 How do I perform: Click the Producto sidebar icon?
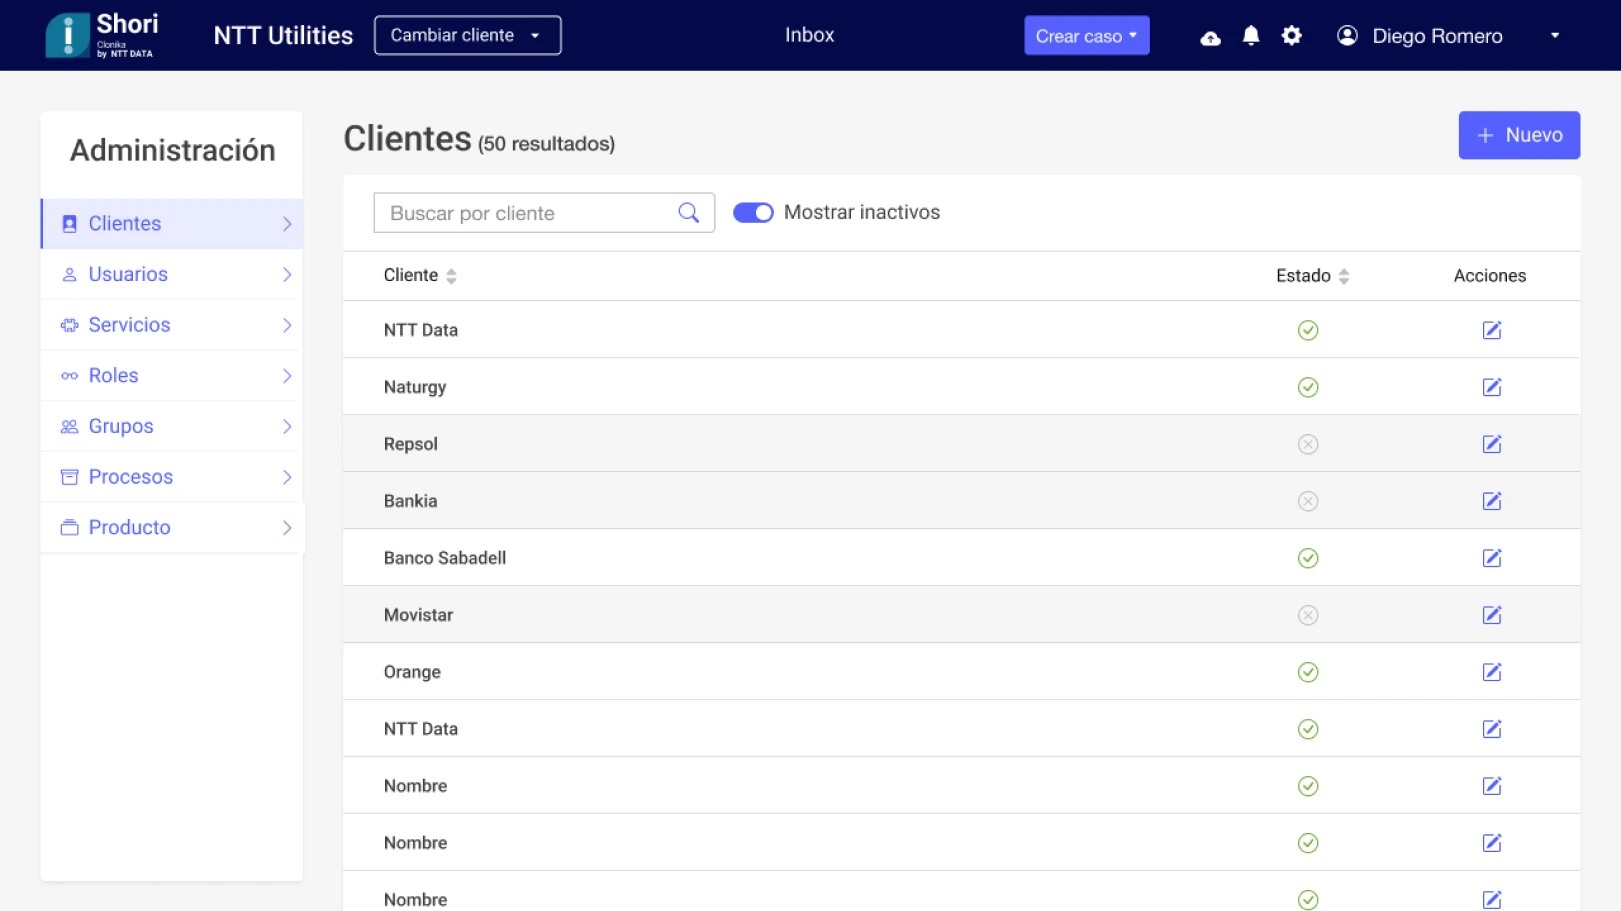click(x=69, y=527)
